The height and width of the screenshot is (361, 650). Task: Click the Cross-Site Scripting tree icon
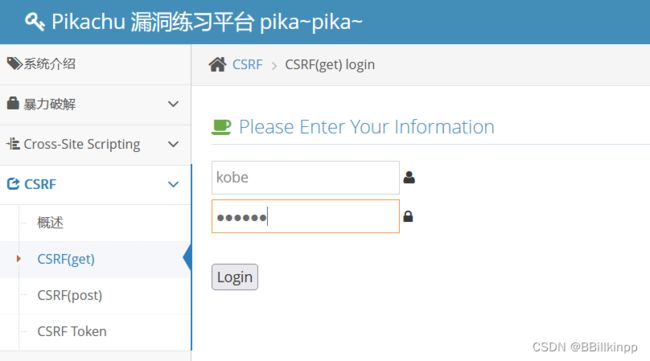(13, 144)
